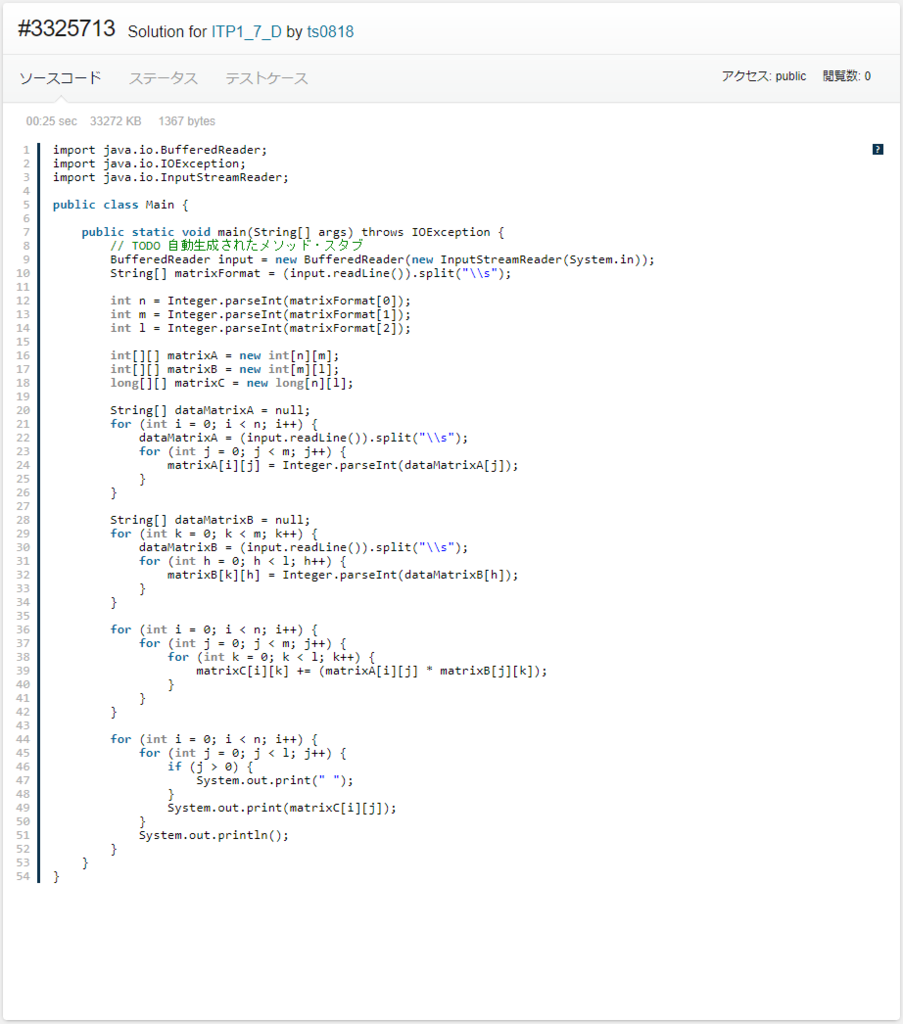Click the TODO comment line
Image resolution: width=903 pixels, height=1024 pixels.
(236, 246)
